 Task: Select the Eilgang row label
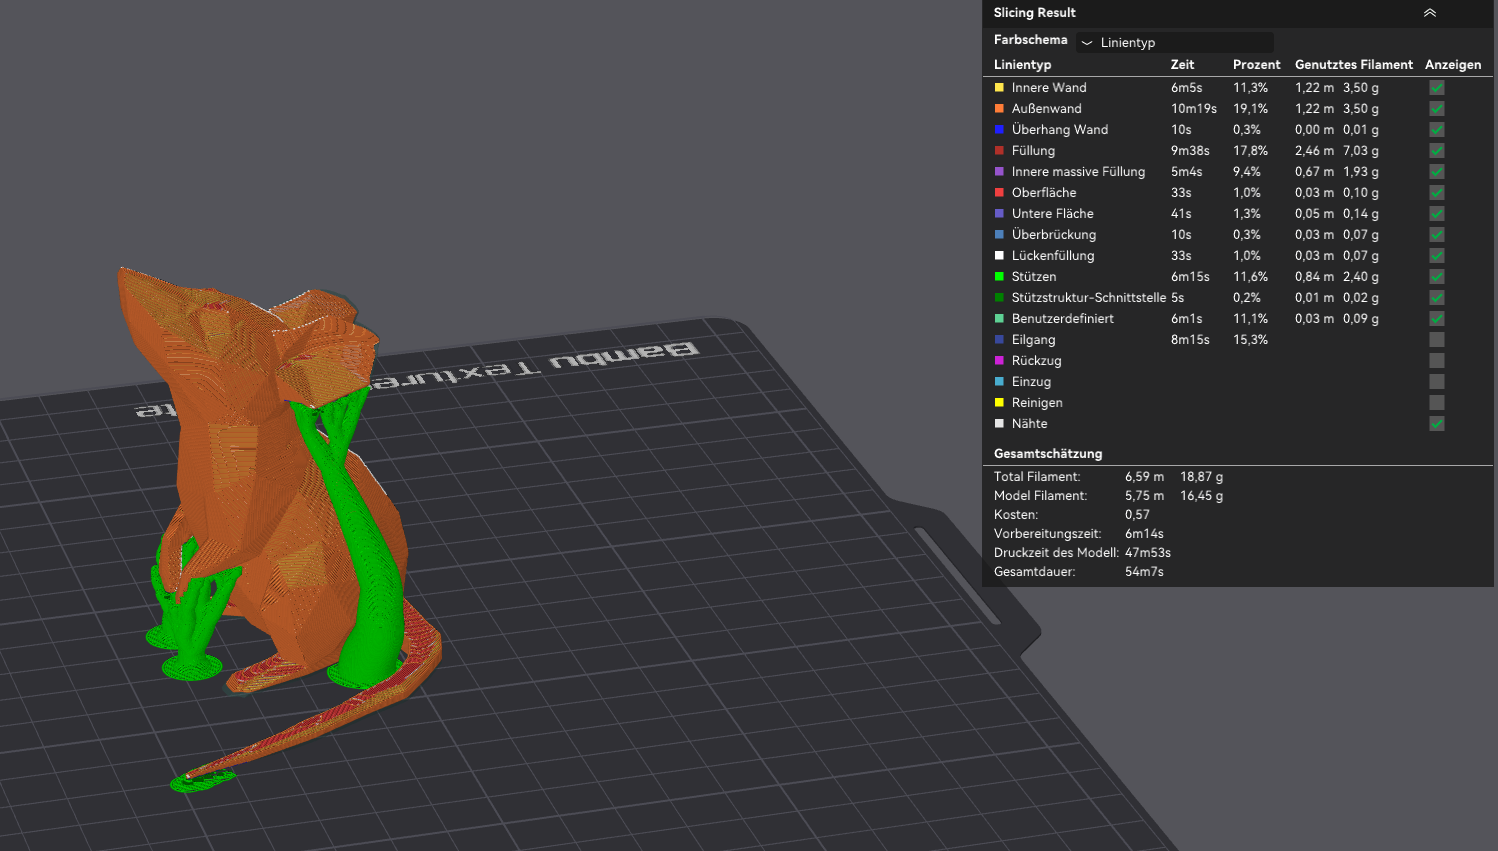tap(1033, 340)
